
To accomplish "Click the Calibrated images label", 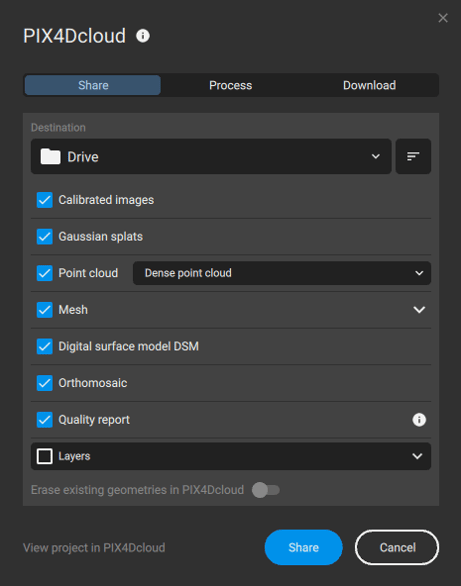I will click(x=106, y=200).
